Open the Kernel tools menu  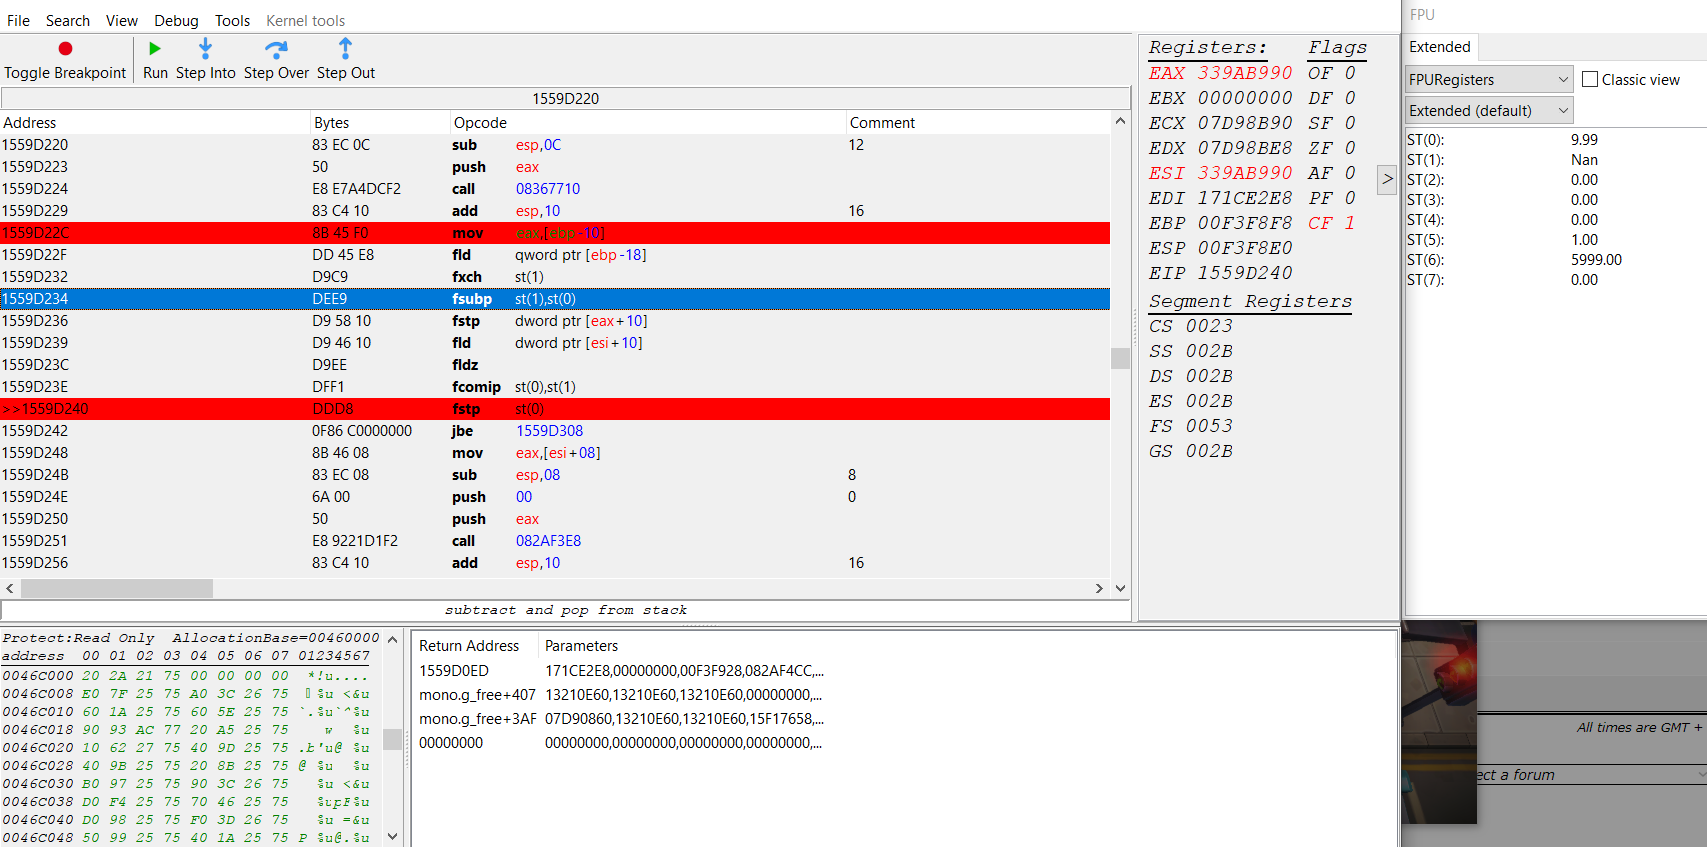pos(305,21)
